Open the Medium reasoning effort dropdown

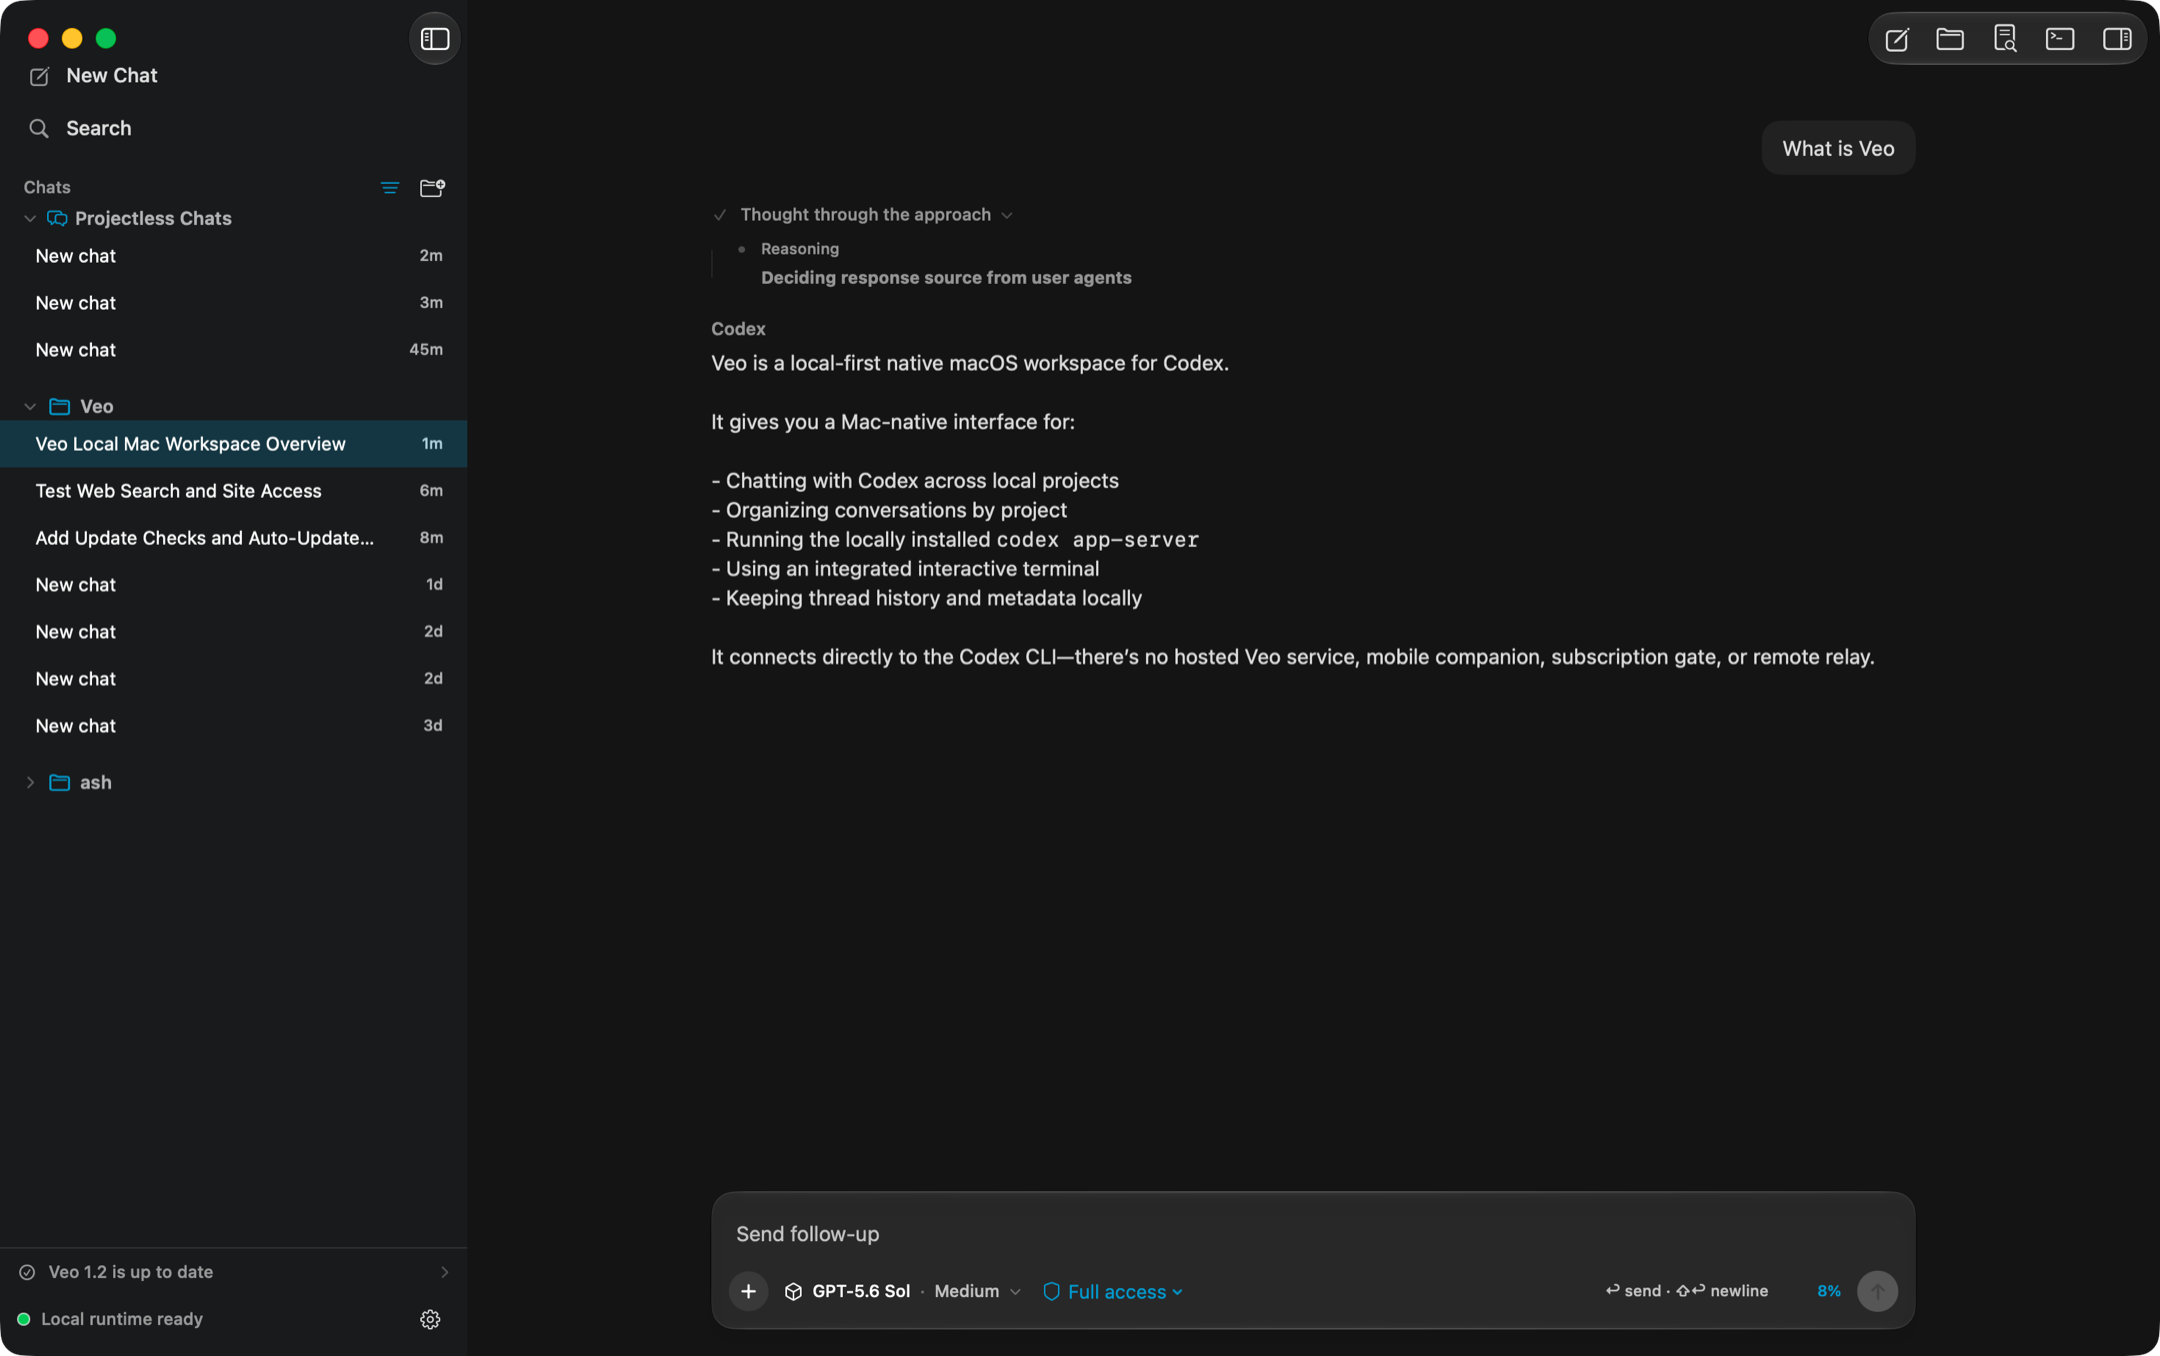click(977, 1291)
